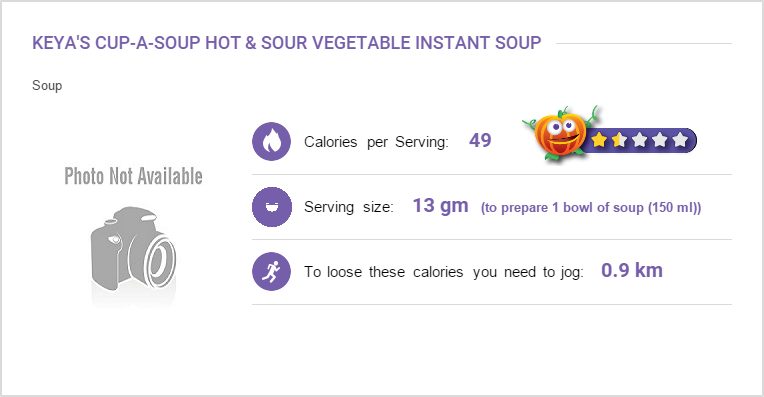This screenshot has width=764, height=397.
Task: Click the Keya's Cup-A-Soup product title
Action: pyautogui.click(x=286, y=43)
